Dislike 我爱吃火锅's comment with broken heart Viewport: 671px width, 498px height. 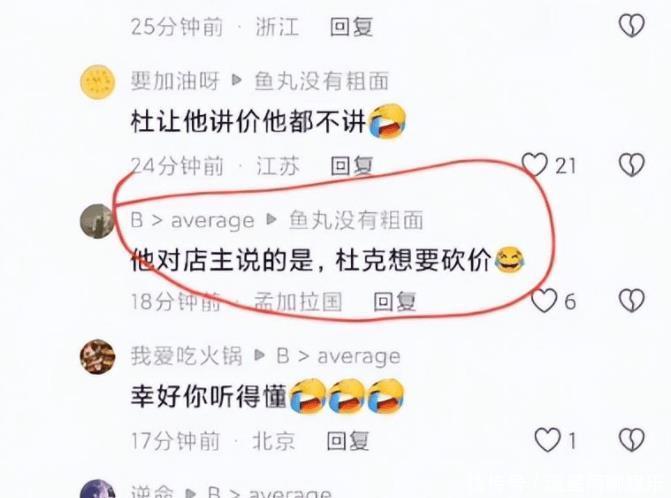[632, 440]
